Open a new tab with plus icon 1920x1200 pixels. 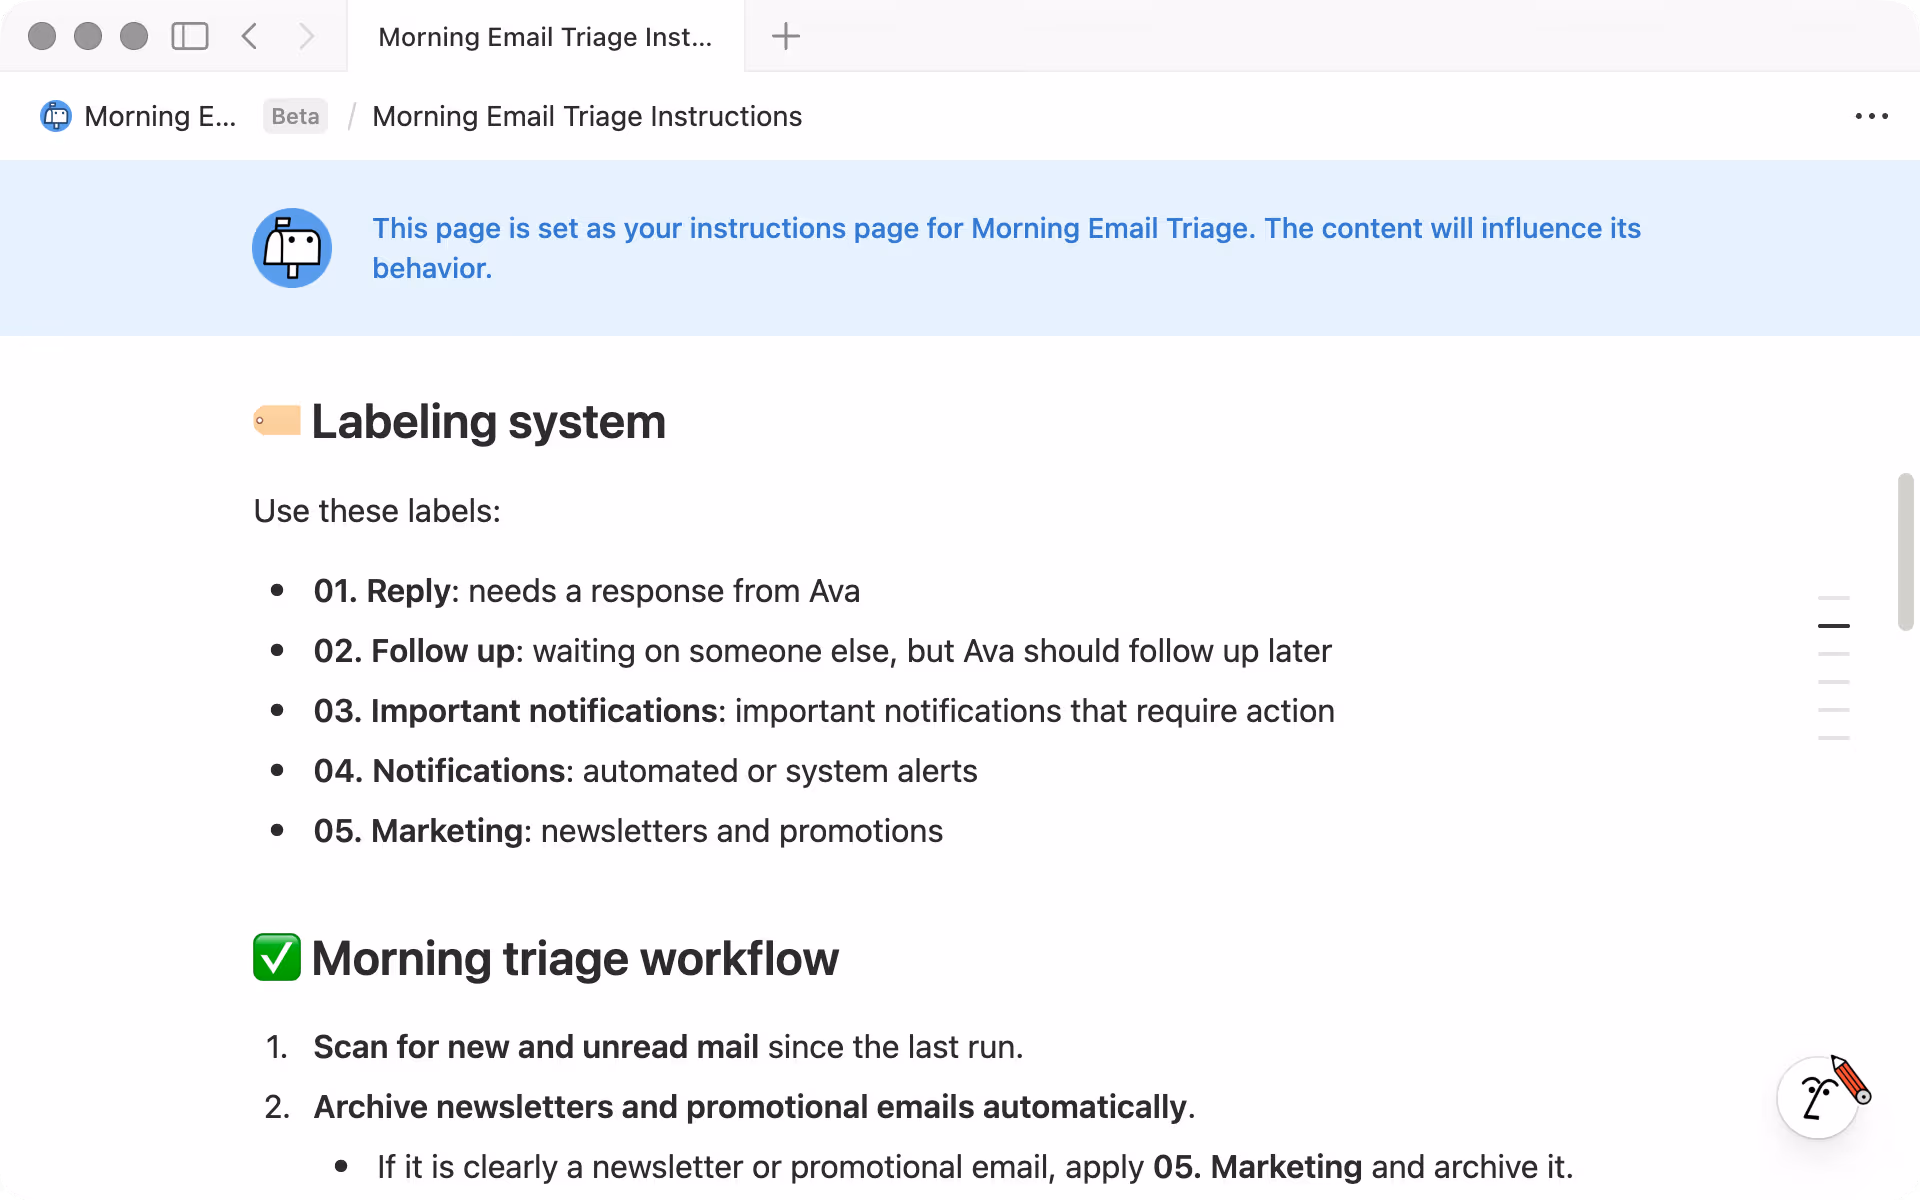pos(786,37)
